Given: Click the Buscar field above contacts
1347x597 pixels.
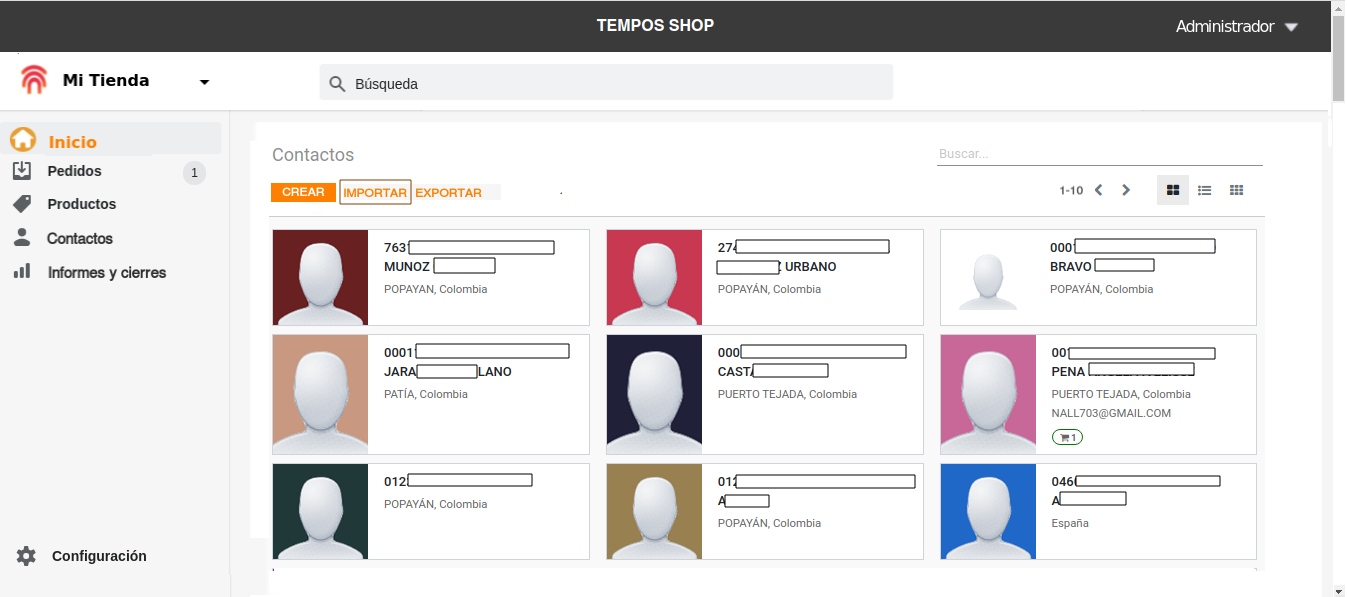Looking at the screenshot, I should coord(1098,154).
